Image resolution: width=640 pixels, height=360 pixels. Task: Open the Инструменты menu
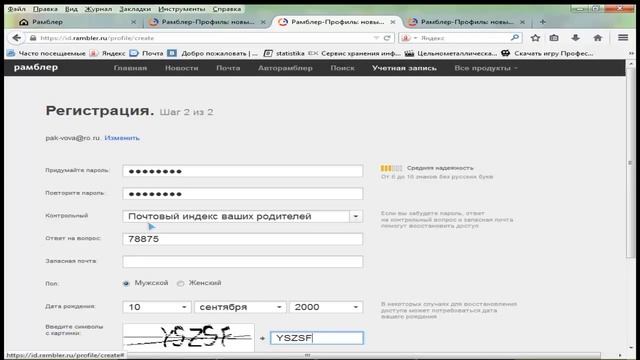(x=182, y=9)
